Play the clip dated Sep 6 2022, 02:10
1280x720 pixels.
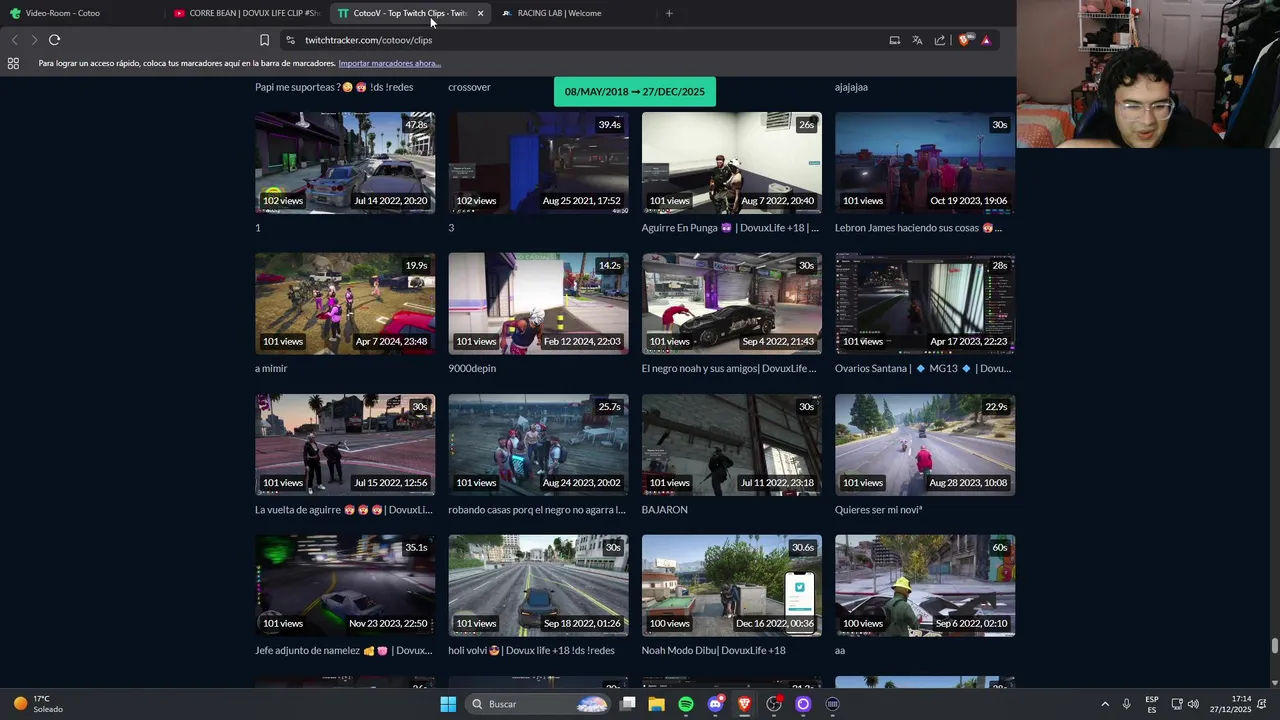925,586
